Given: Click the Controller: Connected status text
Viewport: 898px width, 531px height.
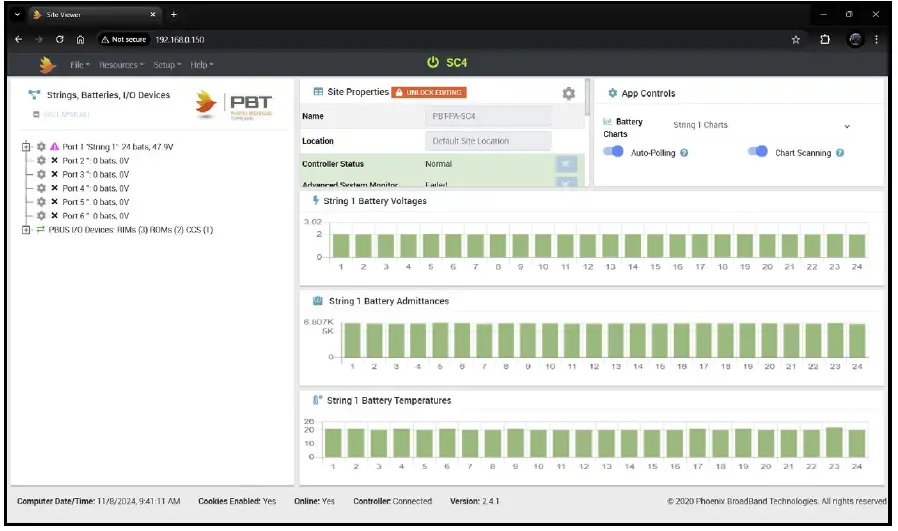Looking at the screenshot, I should 392,501.
